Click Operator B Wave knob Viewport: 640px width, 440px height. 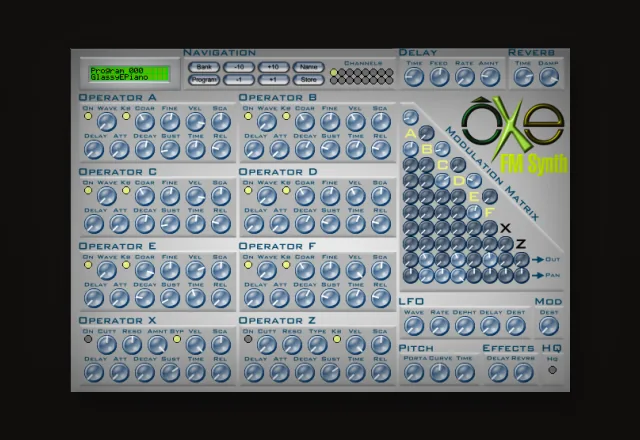point(267,122)
